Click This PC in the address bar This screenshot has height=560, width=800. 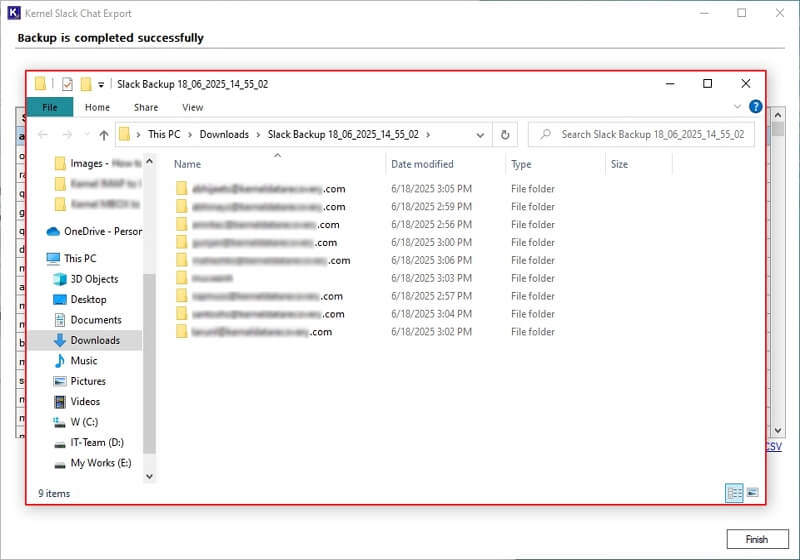click(164, 135)
